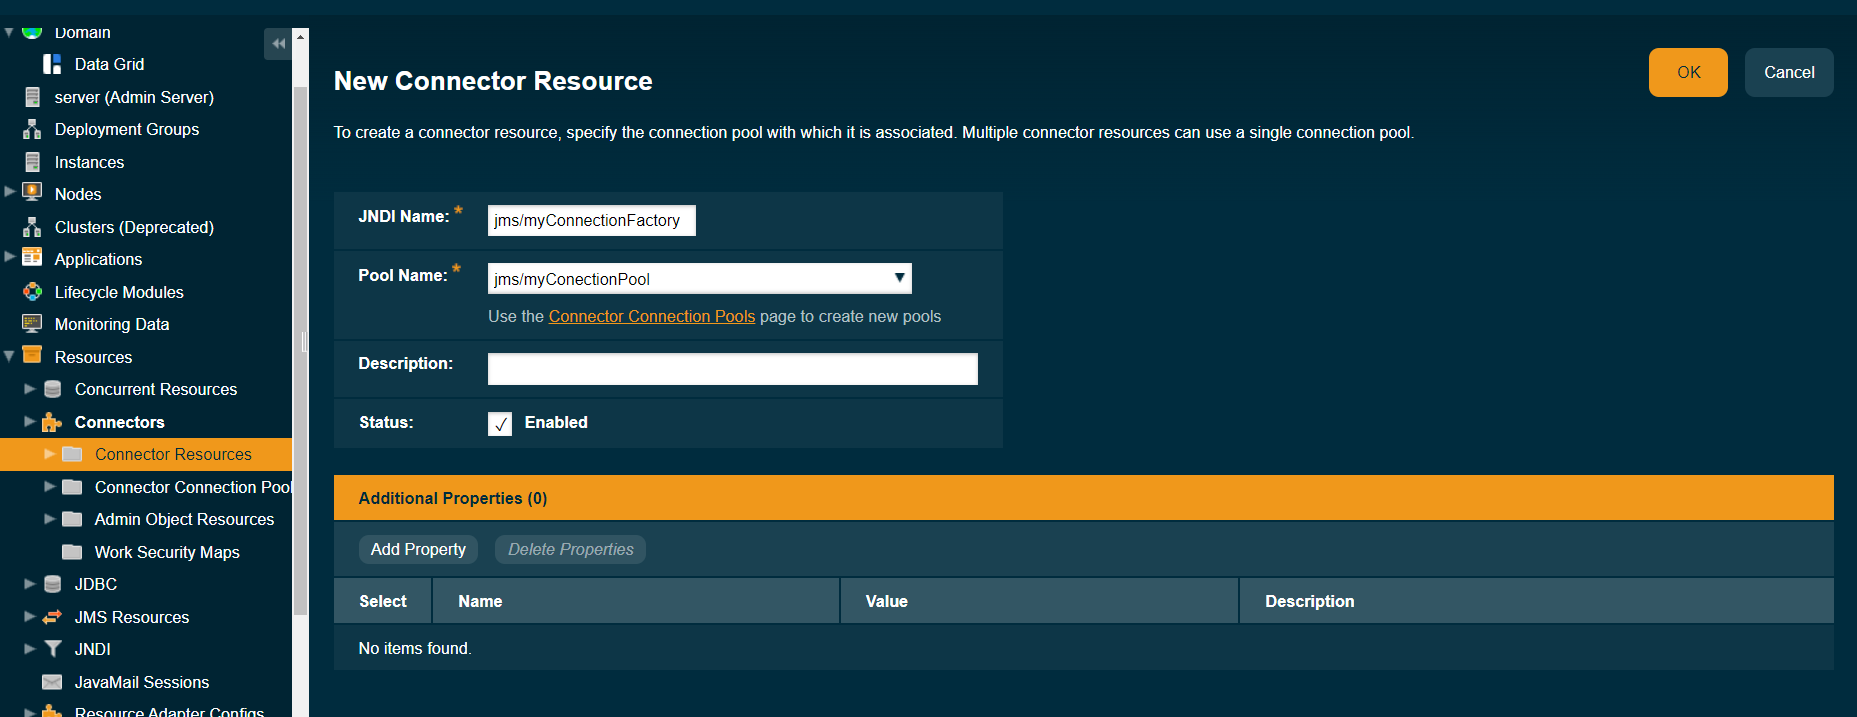The width and height of the screenshot is (1857, 717).
Task: Click the JMS Resources arrows icon
Action: 52,617
